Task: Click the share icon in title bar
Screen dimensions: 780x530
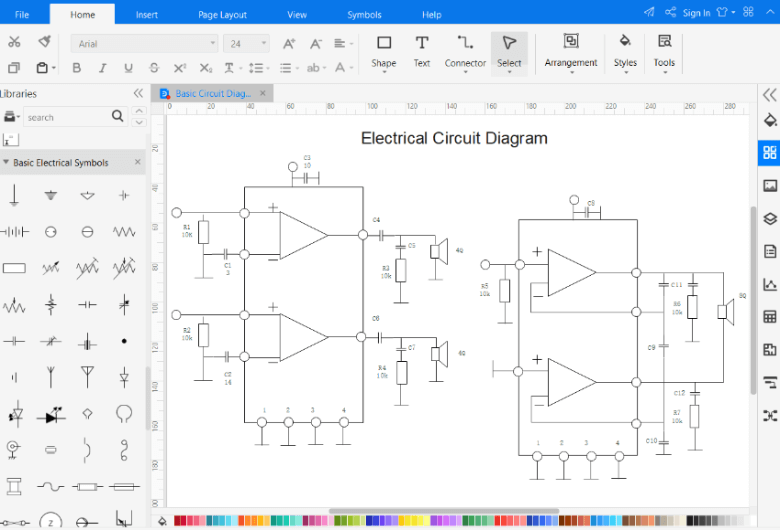Action: click(671, 12)
